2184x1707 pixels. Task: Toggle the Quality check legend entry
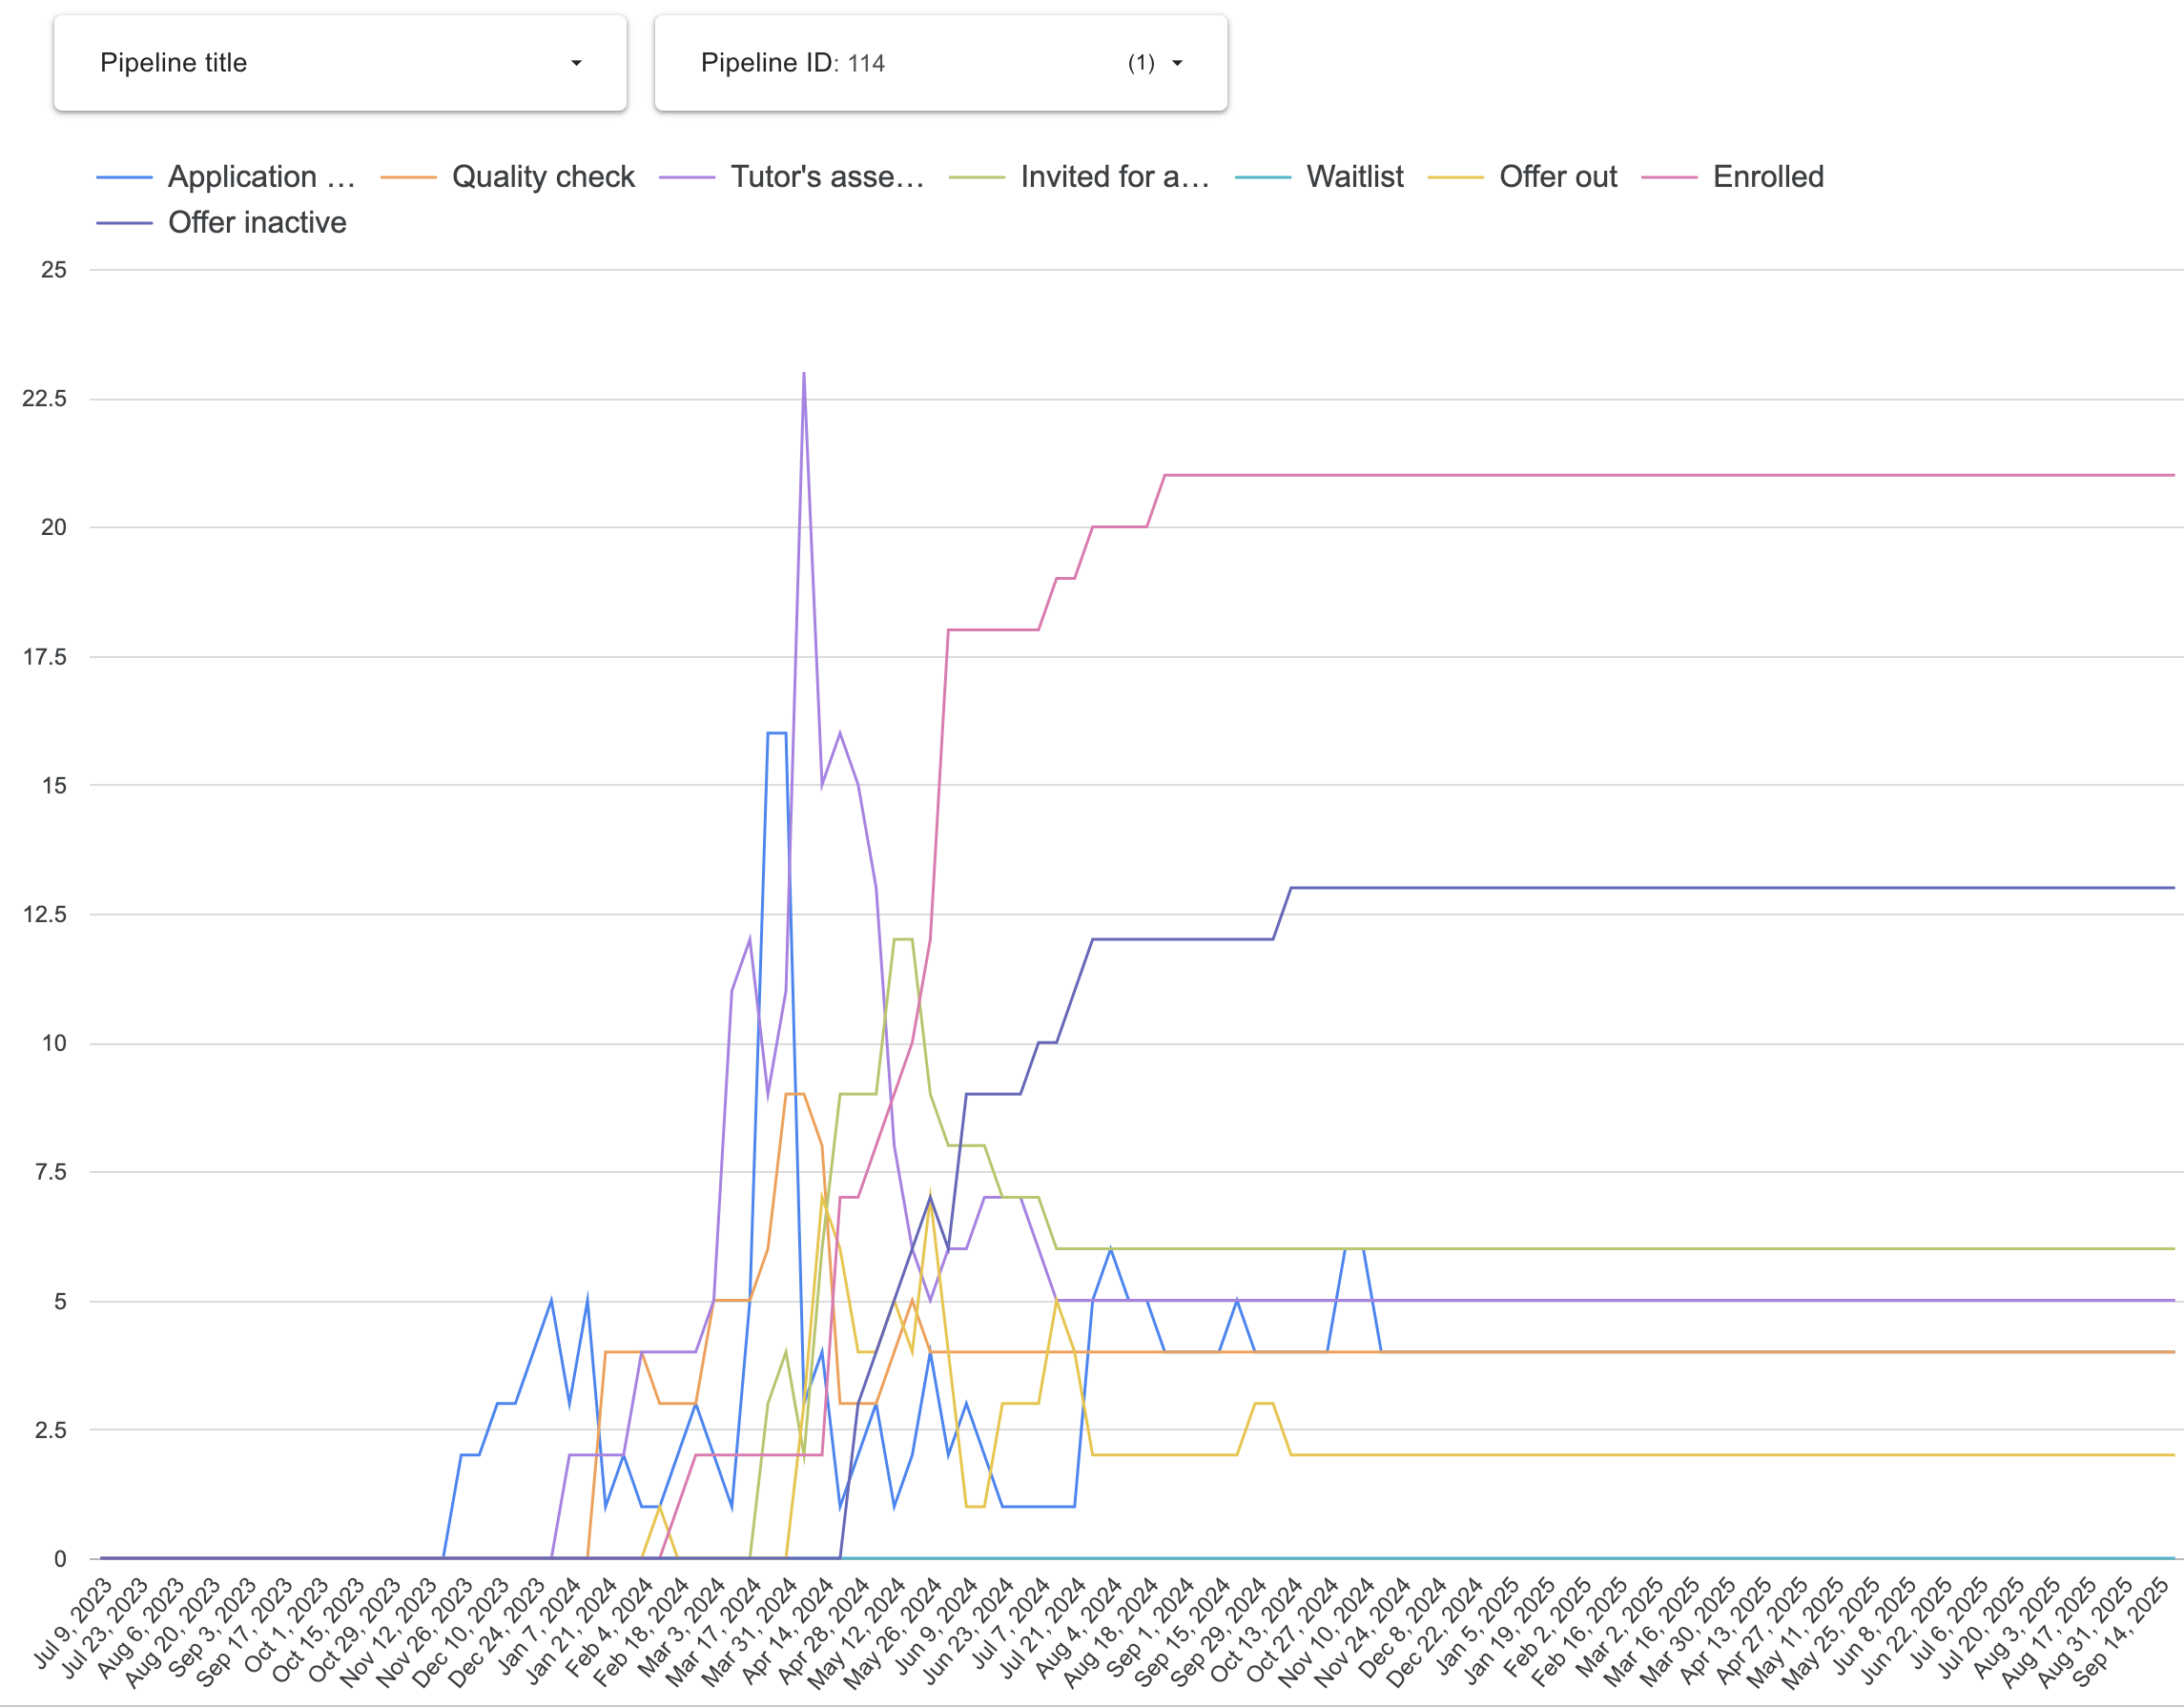(543, 177)
